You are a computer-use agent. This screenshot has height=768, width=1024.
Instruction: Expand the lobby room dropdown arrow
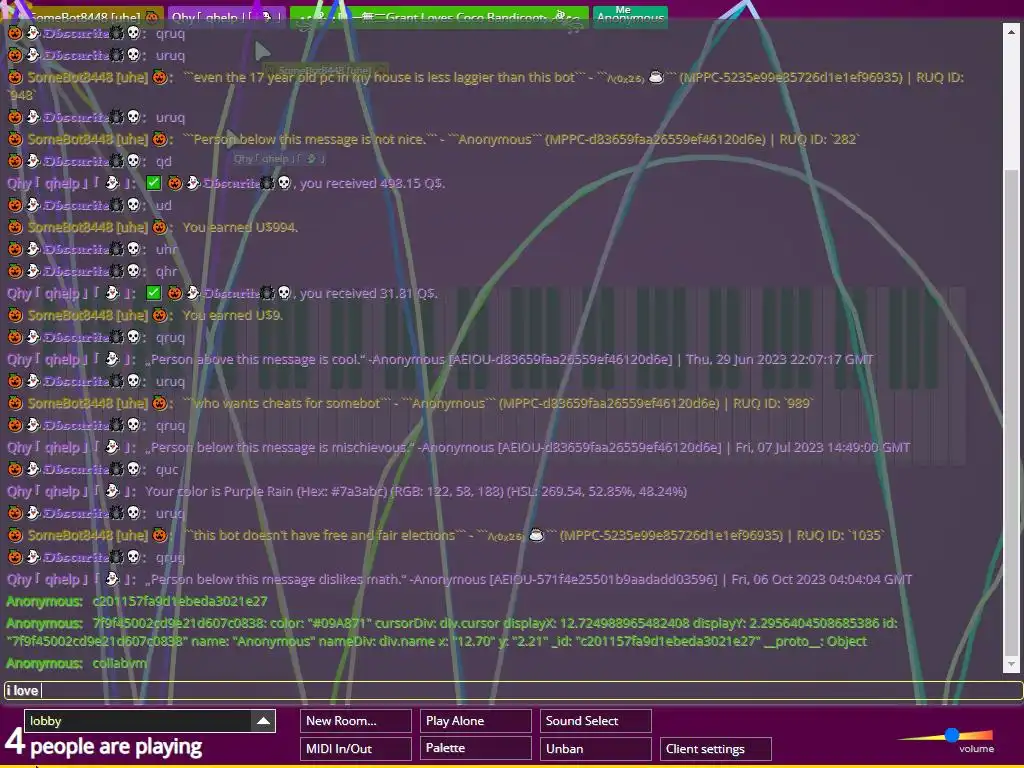[x=263, y=721]
